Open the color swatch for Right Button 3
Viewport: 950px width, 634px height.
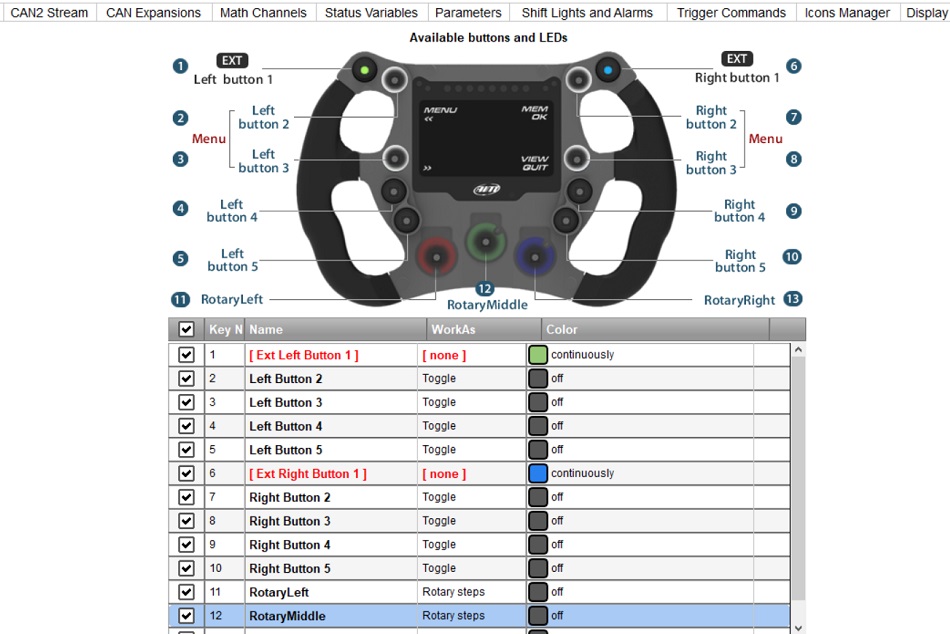tap(538, 521)
